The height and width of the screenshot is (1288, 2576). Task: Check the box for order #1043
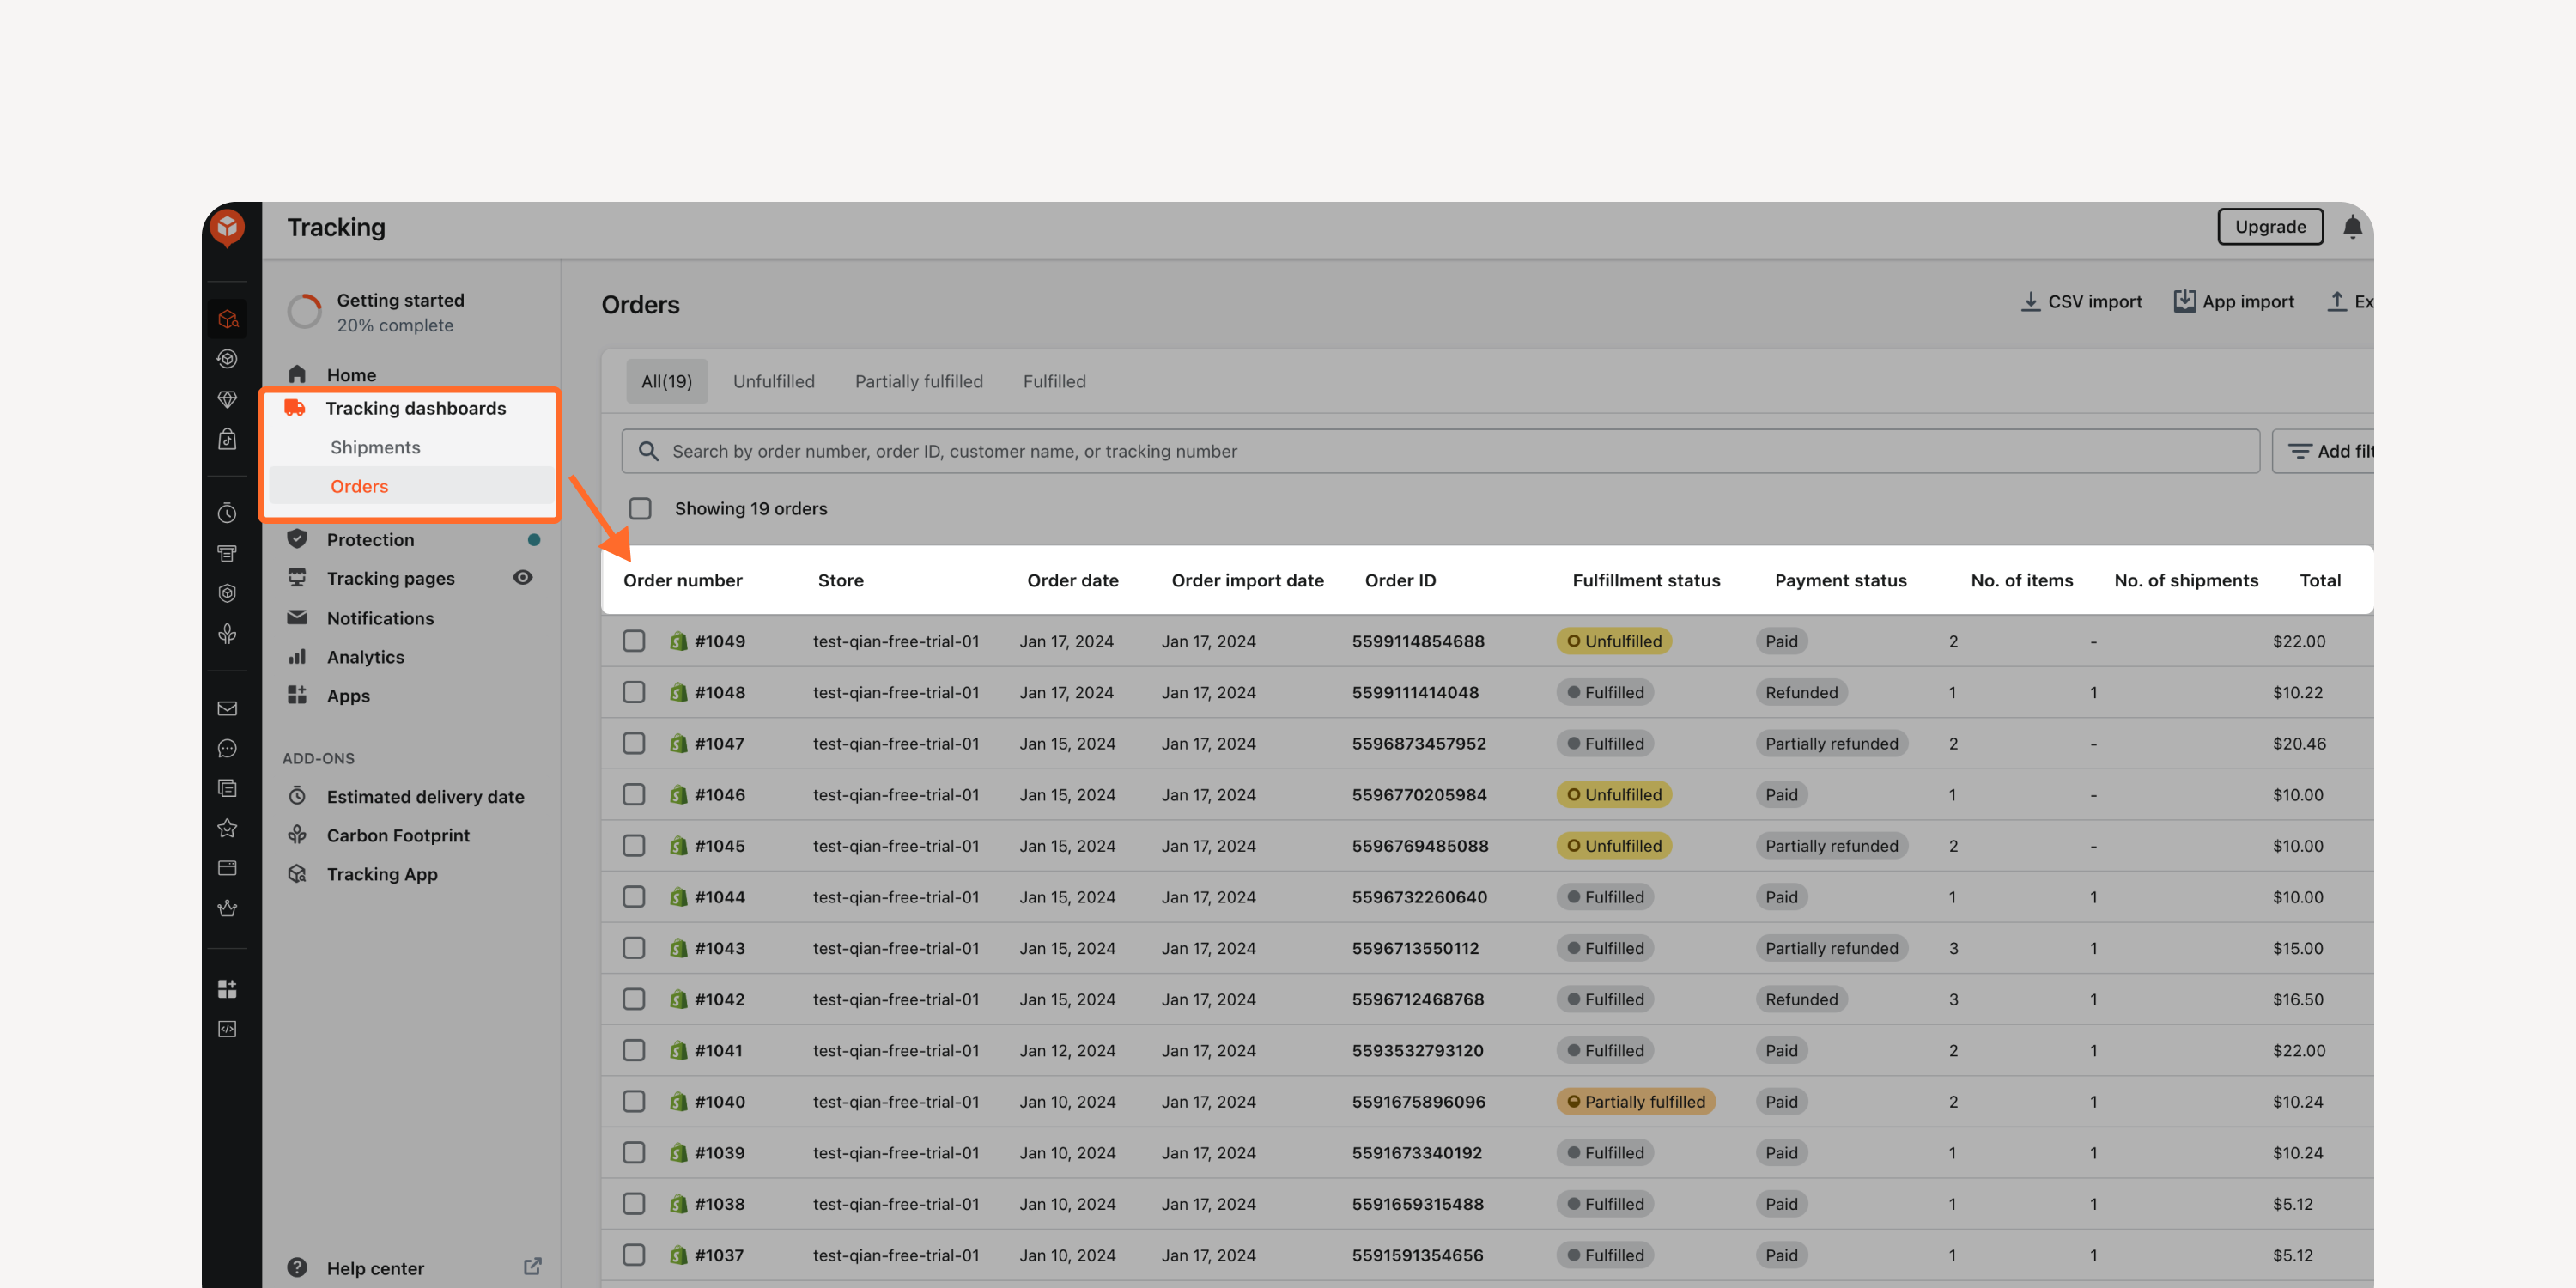[634, 948]
